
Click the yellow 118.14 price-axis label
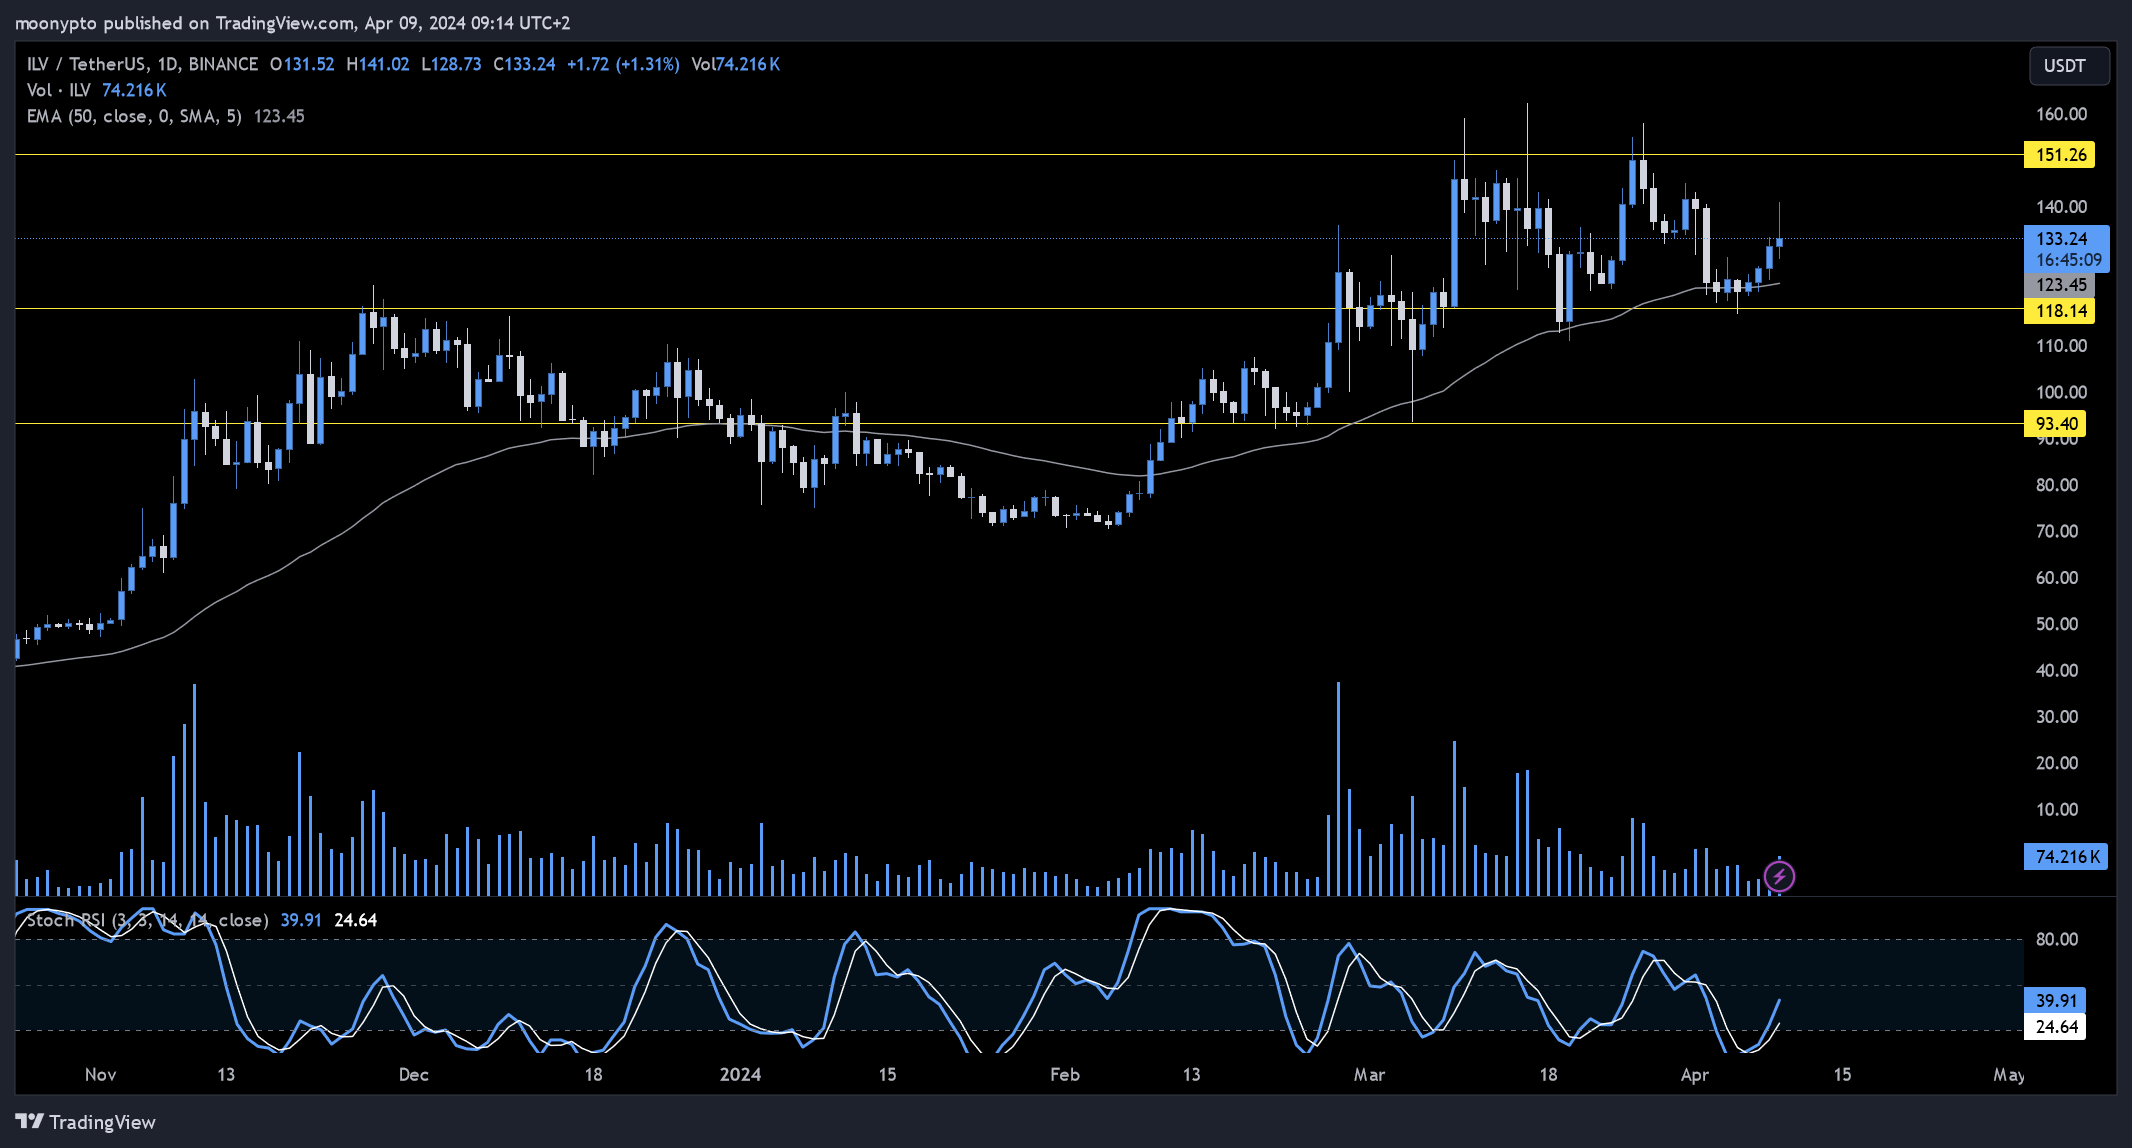pos(2060,311)
